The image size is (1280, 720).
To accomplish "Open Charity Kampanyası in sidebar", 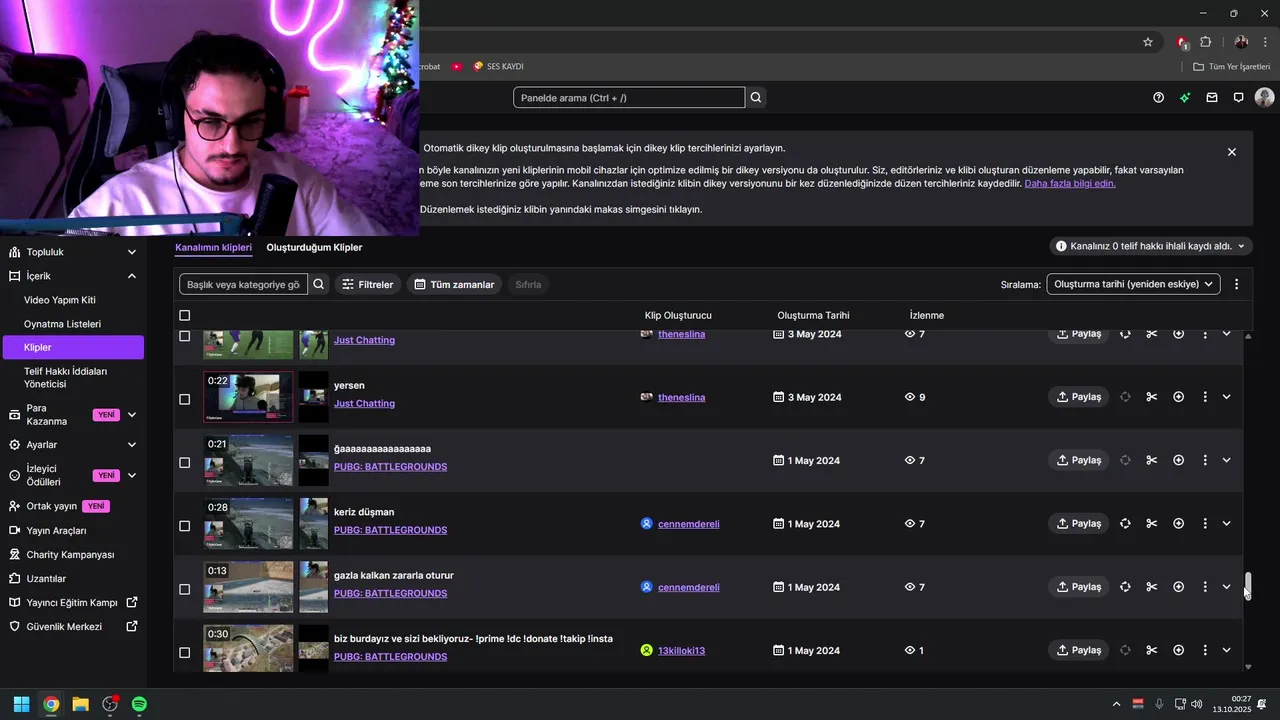I will point(70,555).
